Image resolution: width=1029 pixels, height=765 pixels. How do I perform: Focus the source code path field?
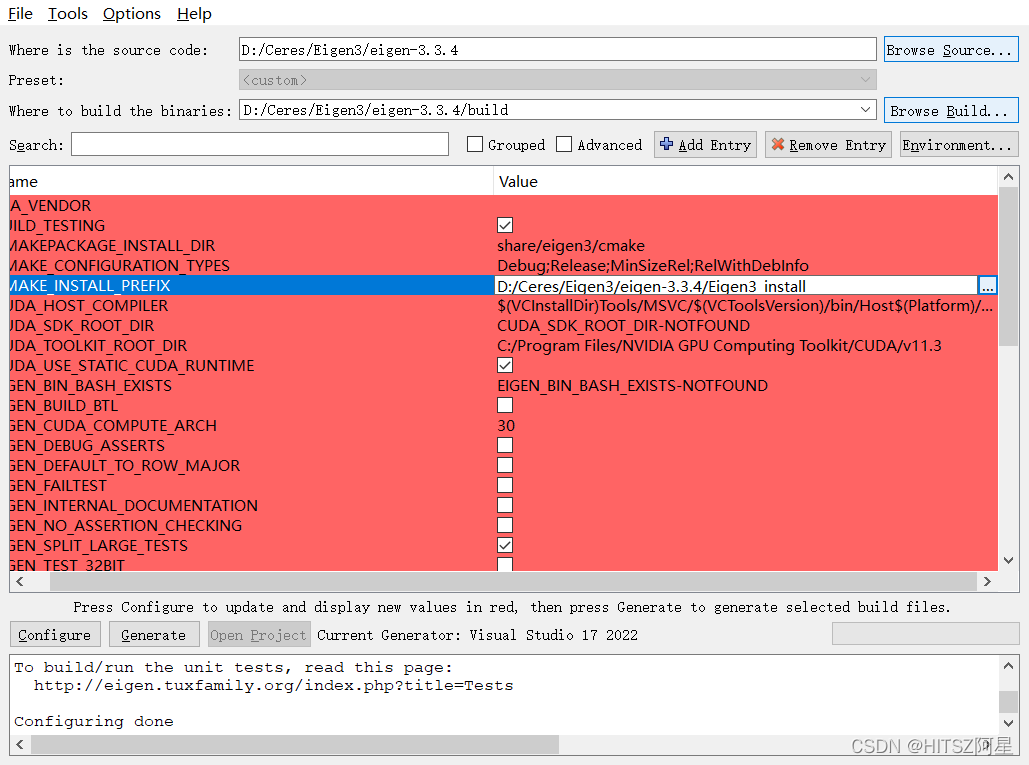coord(557,50)
